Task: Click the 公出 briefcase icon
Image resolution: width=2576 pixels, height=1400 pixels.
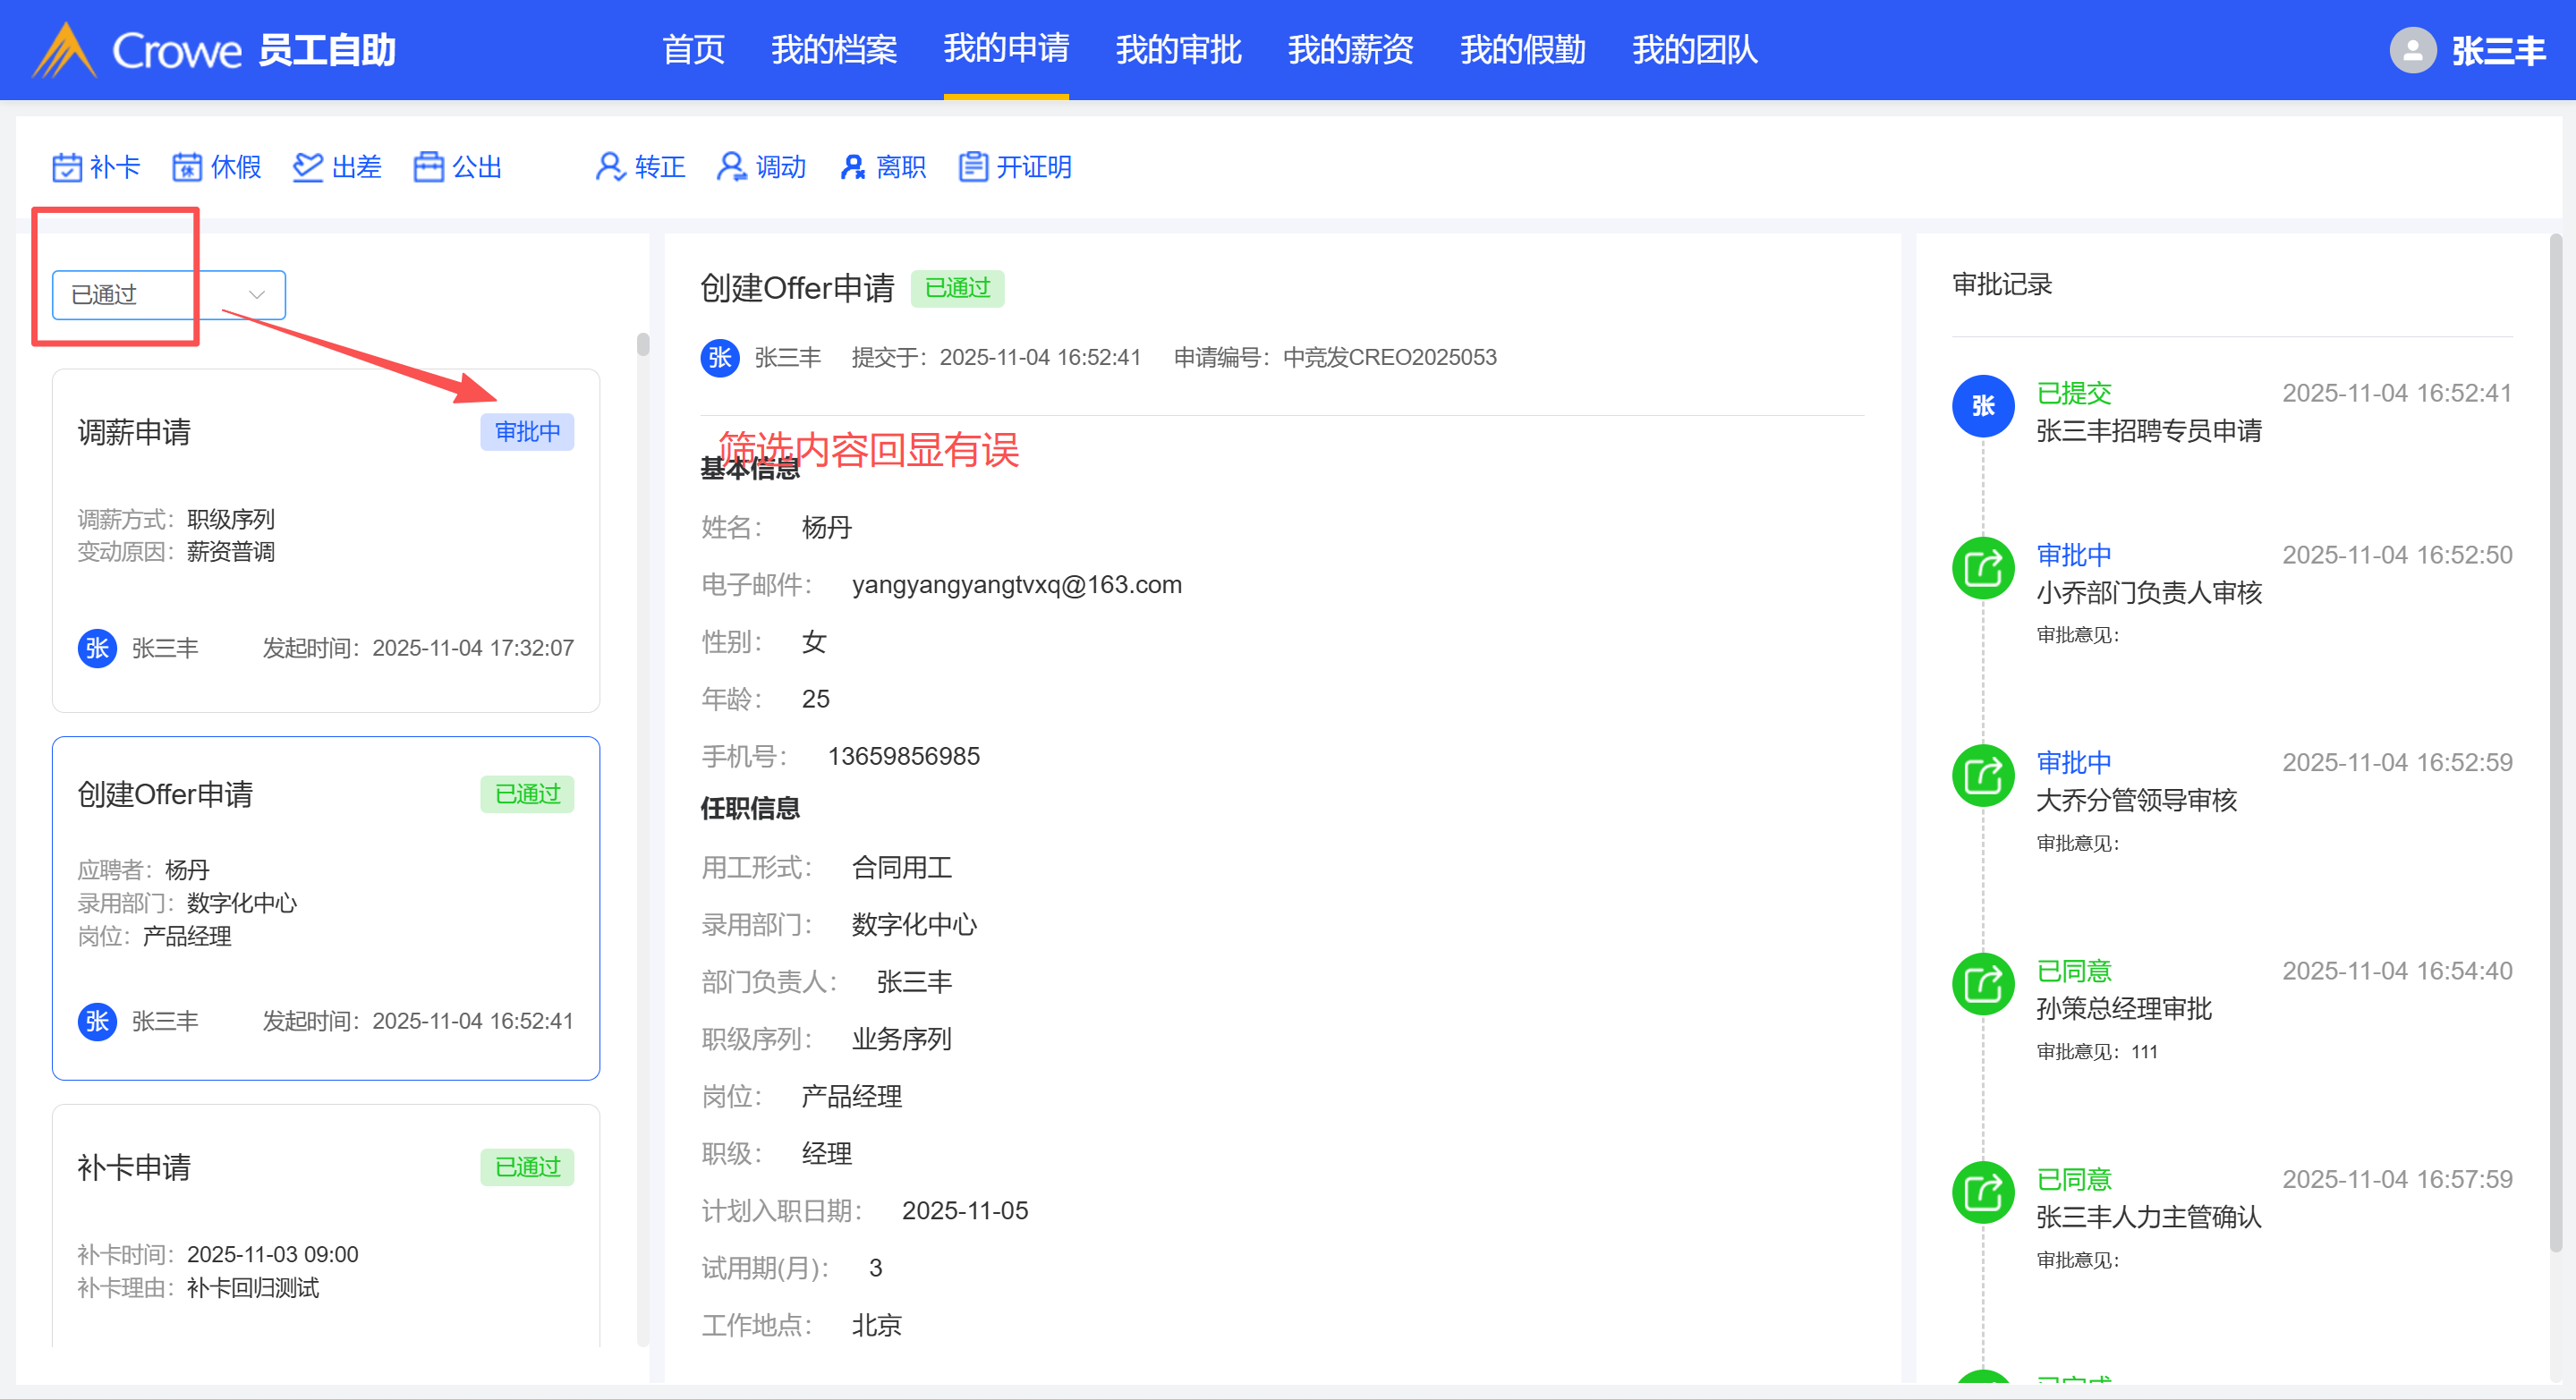Action: [429, 167]
